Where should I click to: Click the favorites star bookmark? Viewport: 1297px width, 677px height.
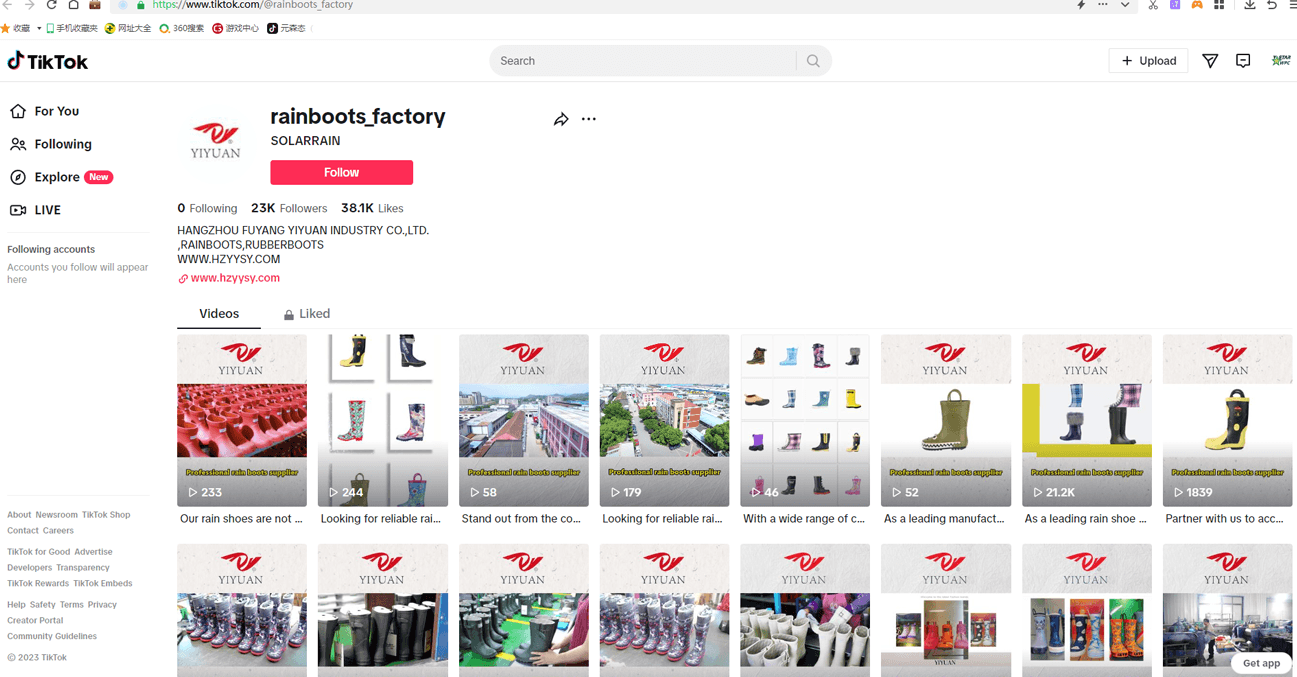tap(16, 28)
